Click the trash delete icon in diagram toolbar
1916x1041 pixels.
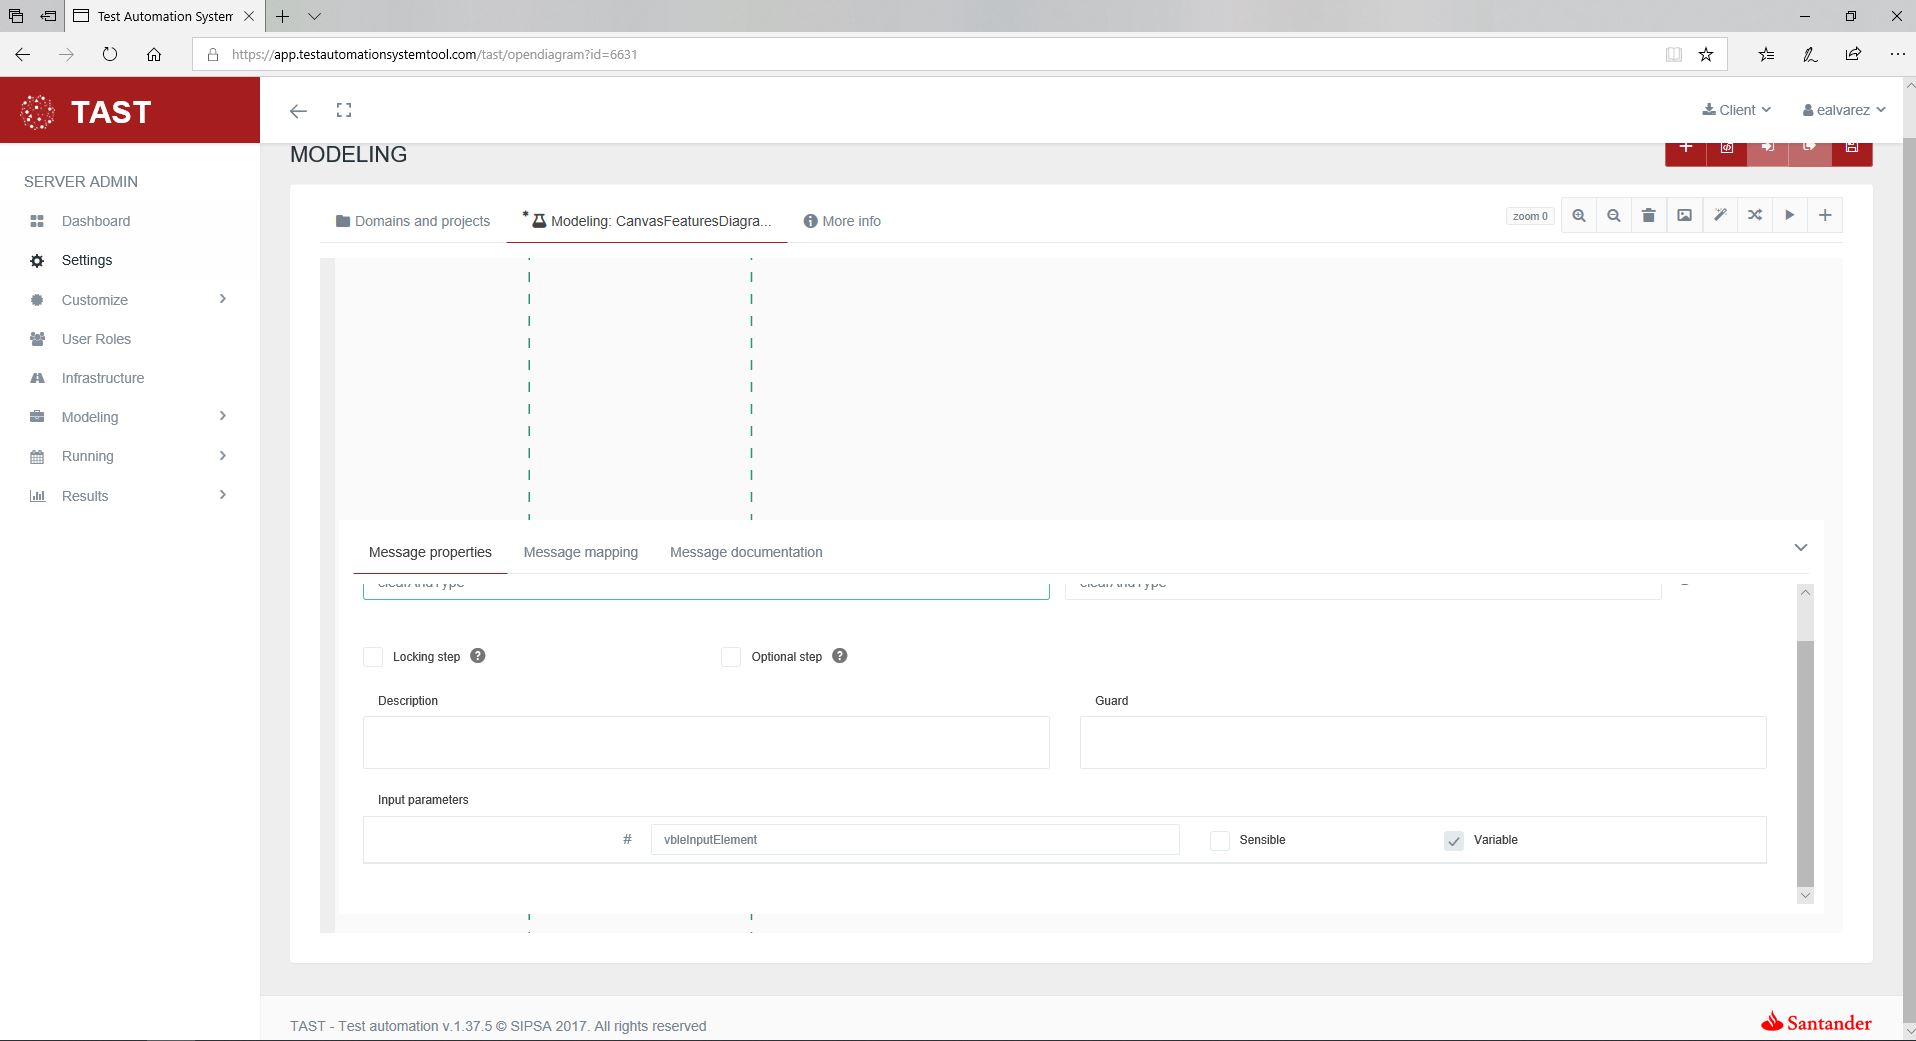1649,216
